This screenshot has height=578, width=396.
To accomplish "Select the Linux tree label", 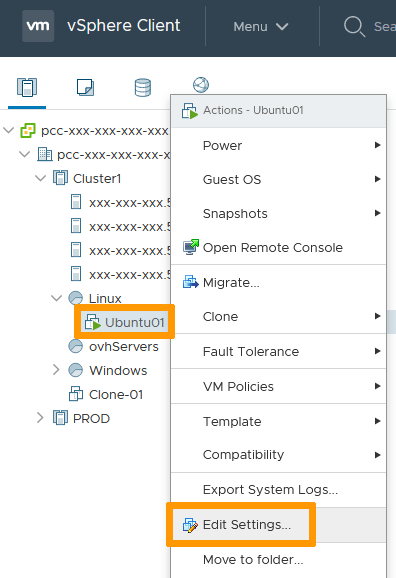I will [x=105, y=298].
